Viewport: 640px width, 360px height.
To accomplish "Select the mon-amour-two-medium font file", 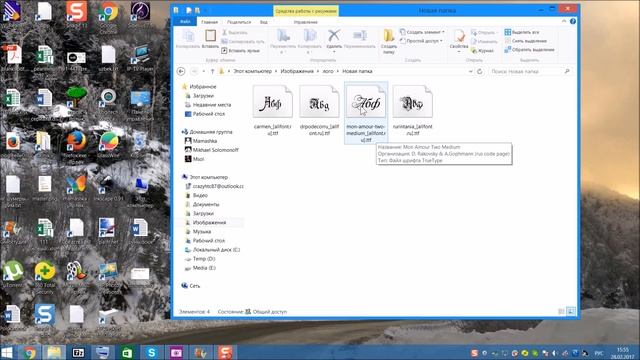I will pos(366,113).
